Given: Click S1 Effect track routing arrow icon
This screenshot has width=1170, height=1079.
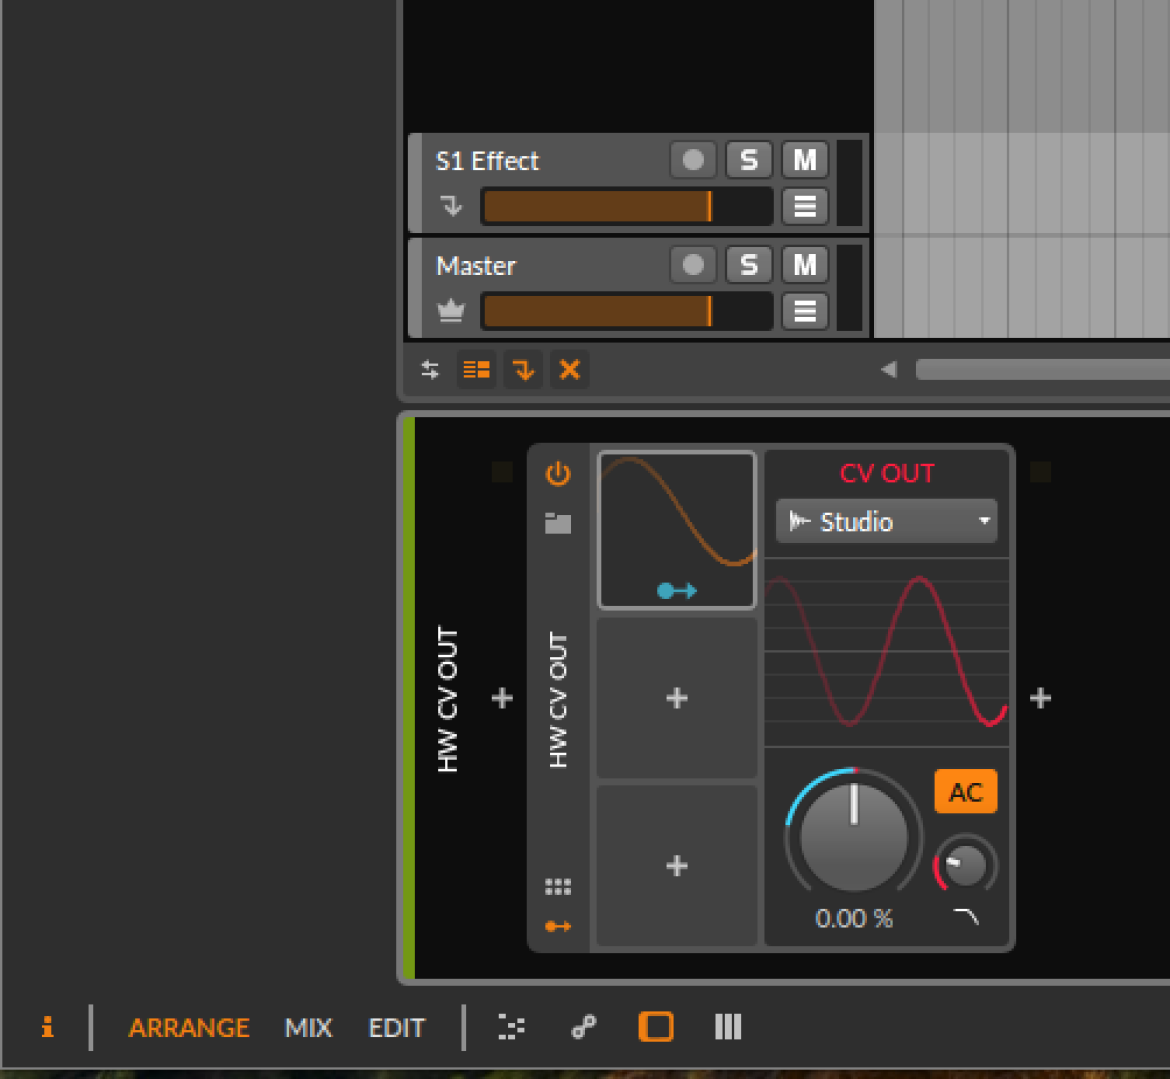Looking at the screenshot, I should pos(451,205).
